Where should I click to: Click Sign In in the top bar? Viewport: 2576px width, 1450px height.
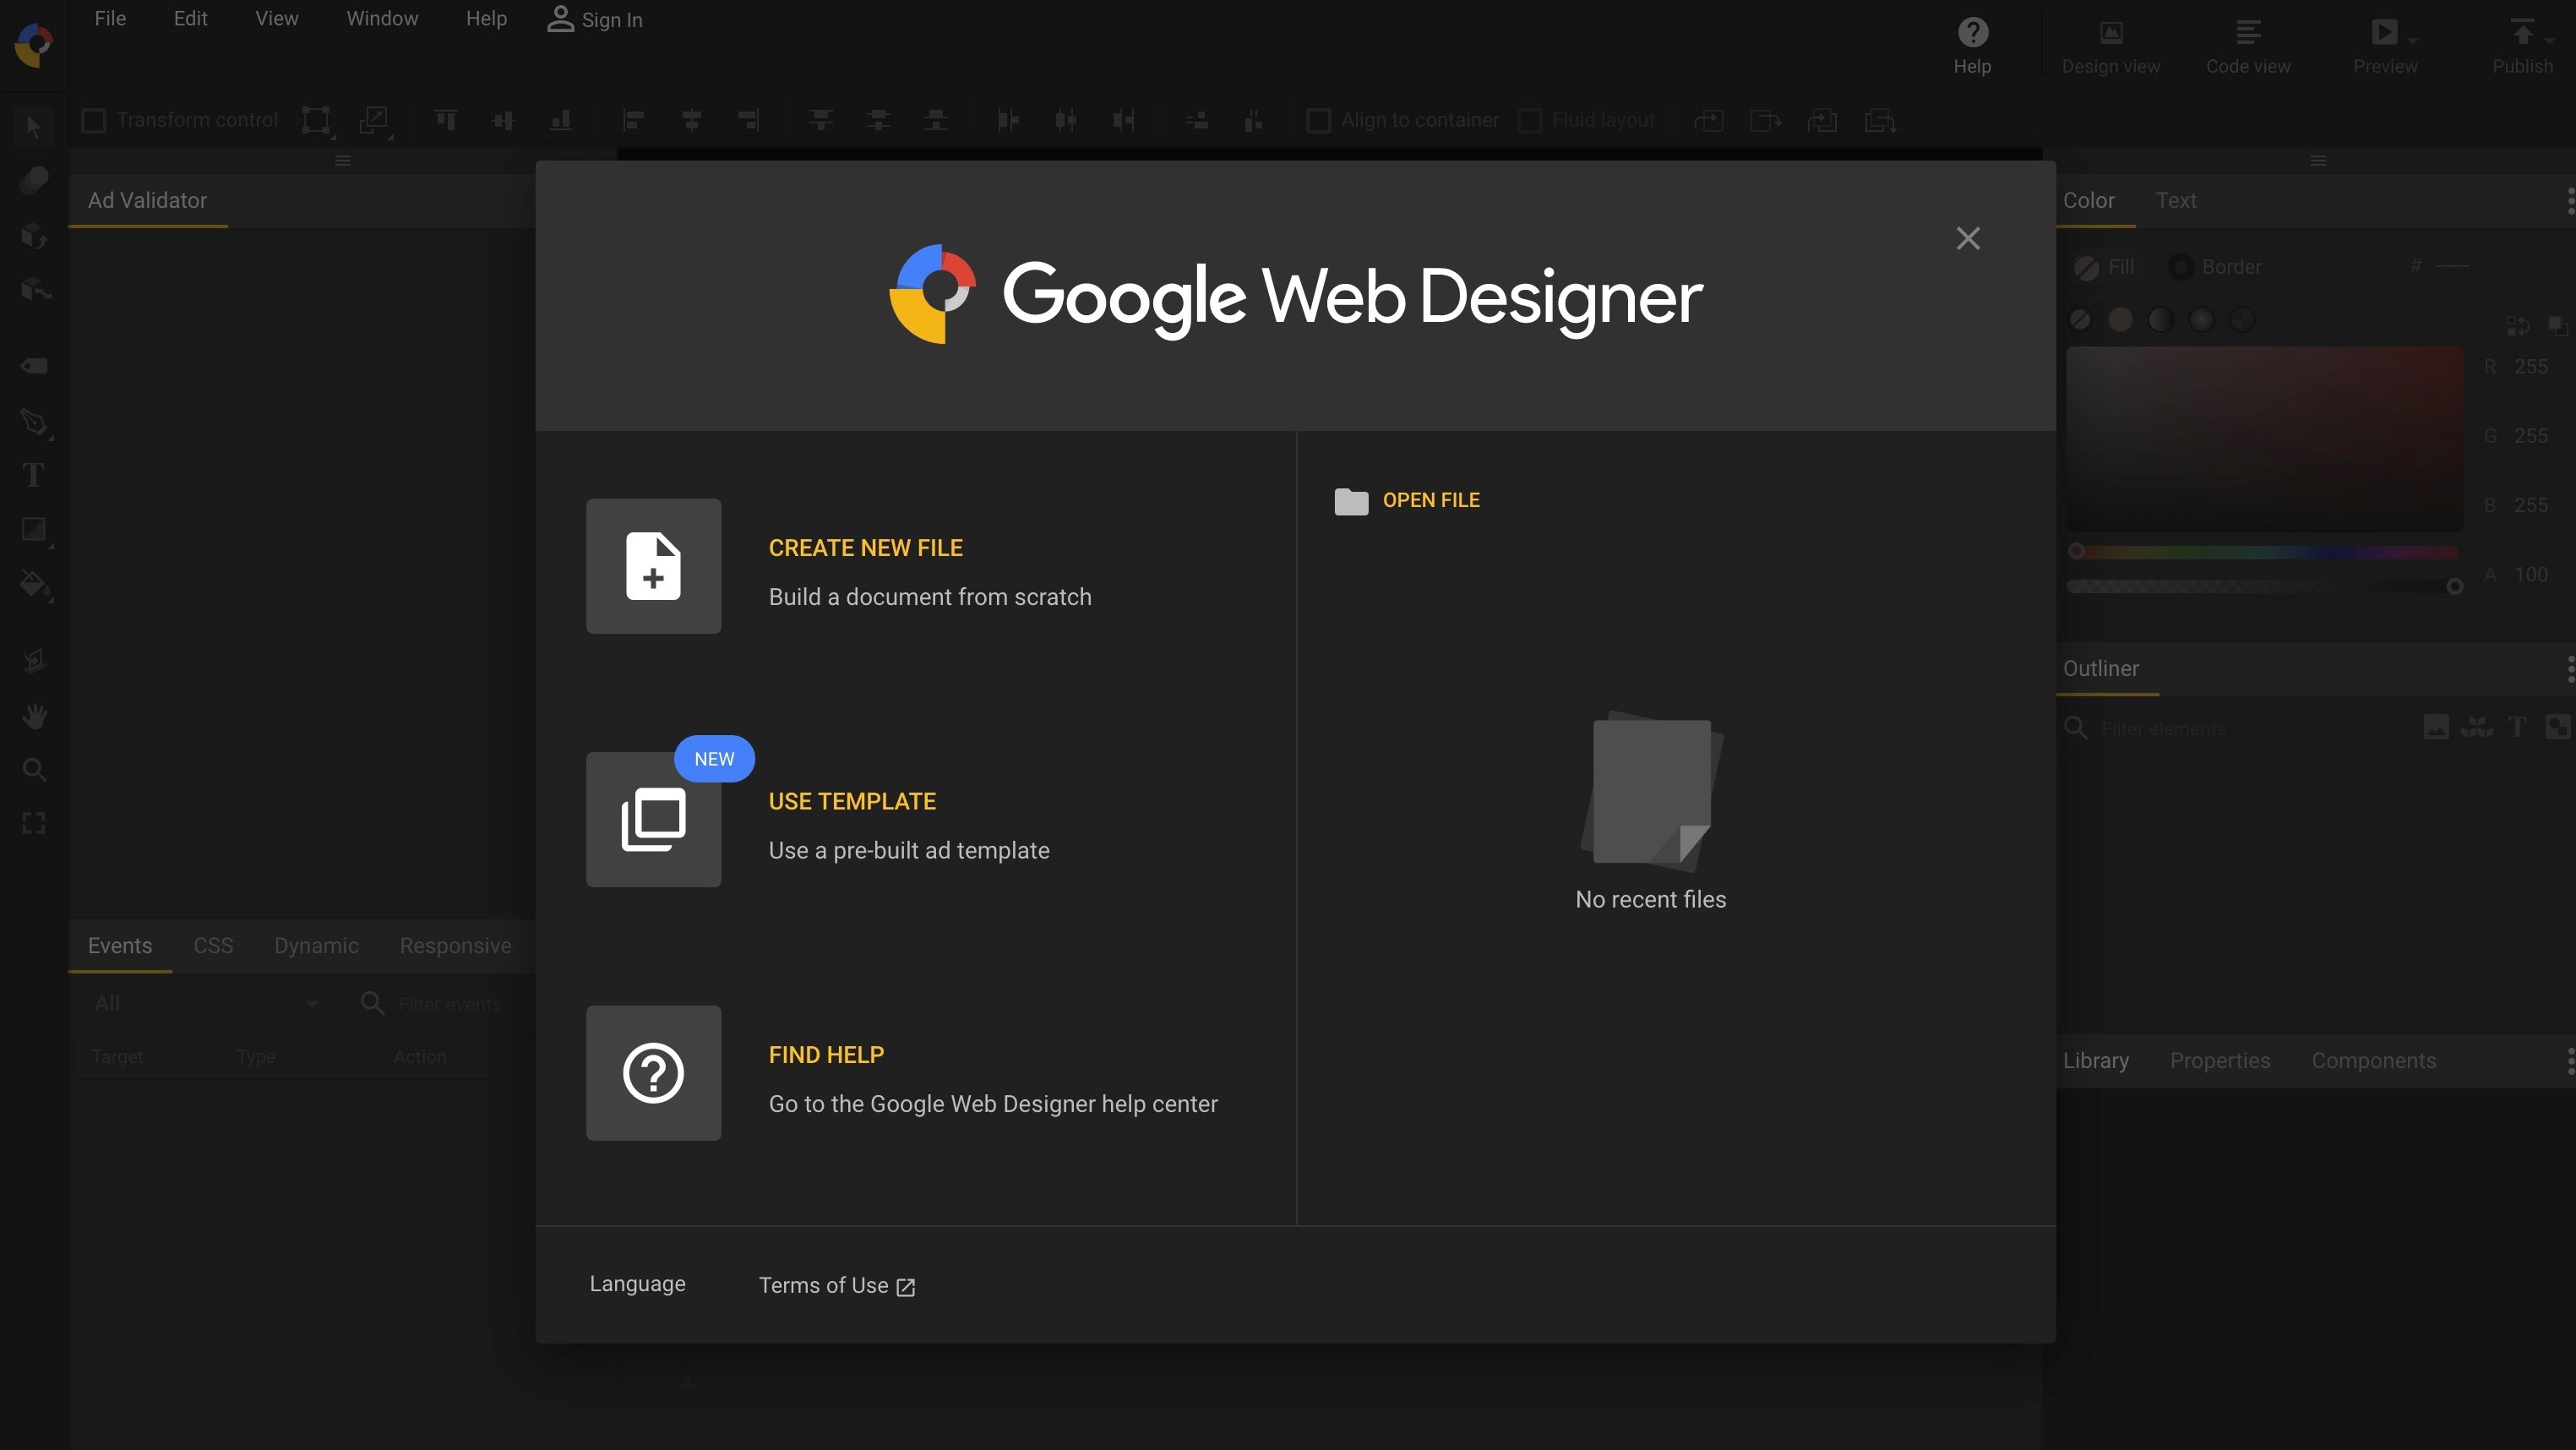point(595,19)
